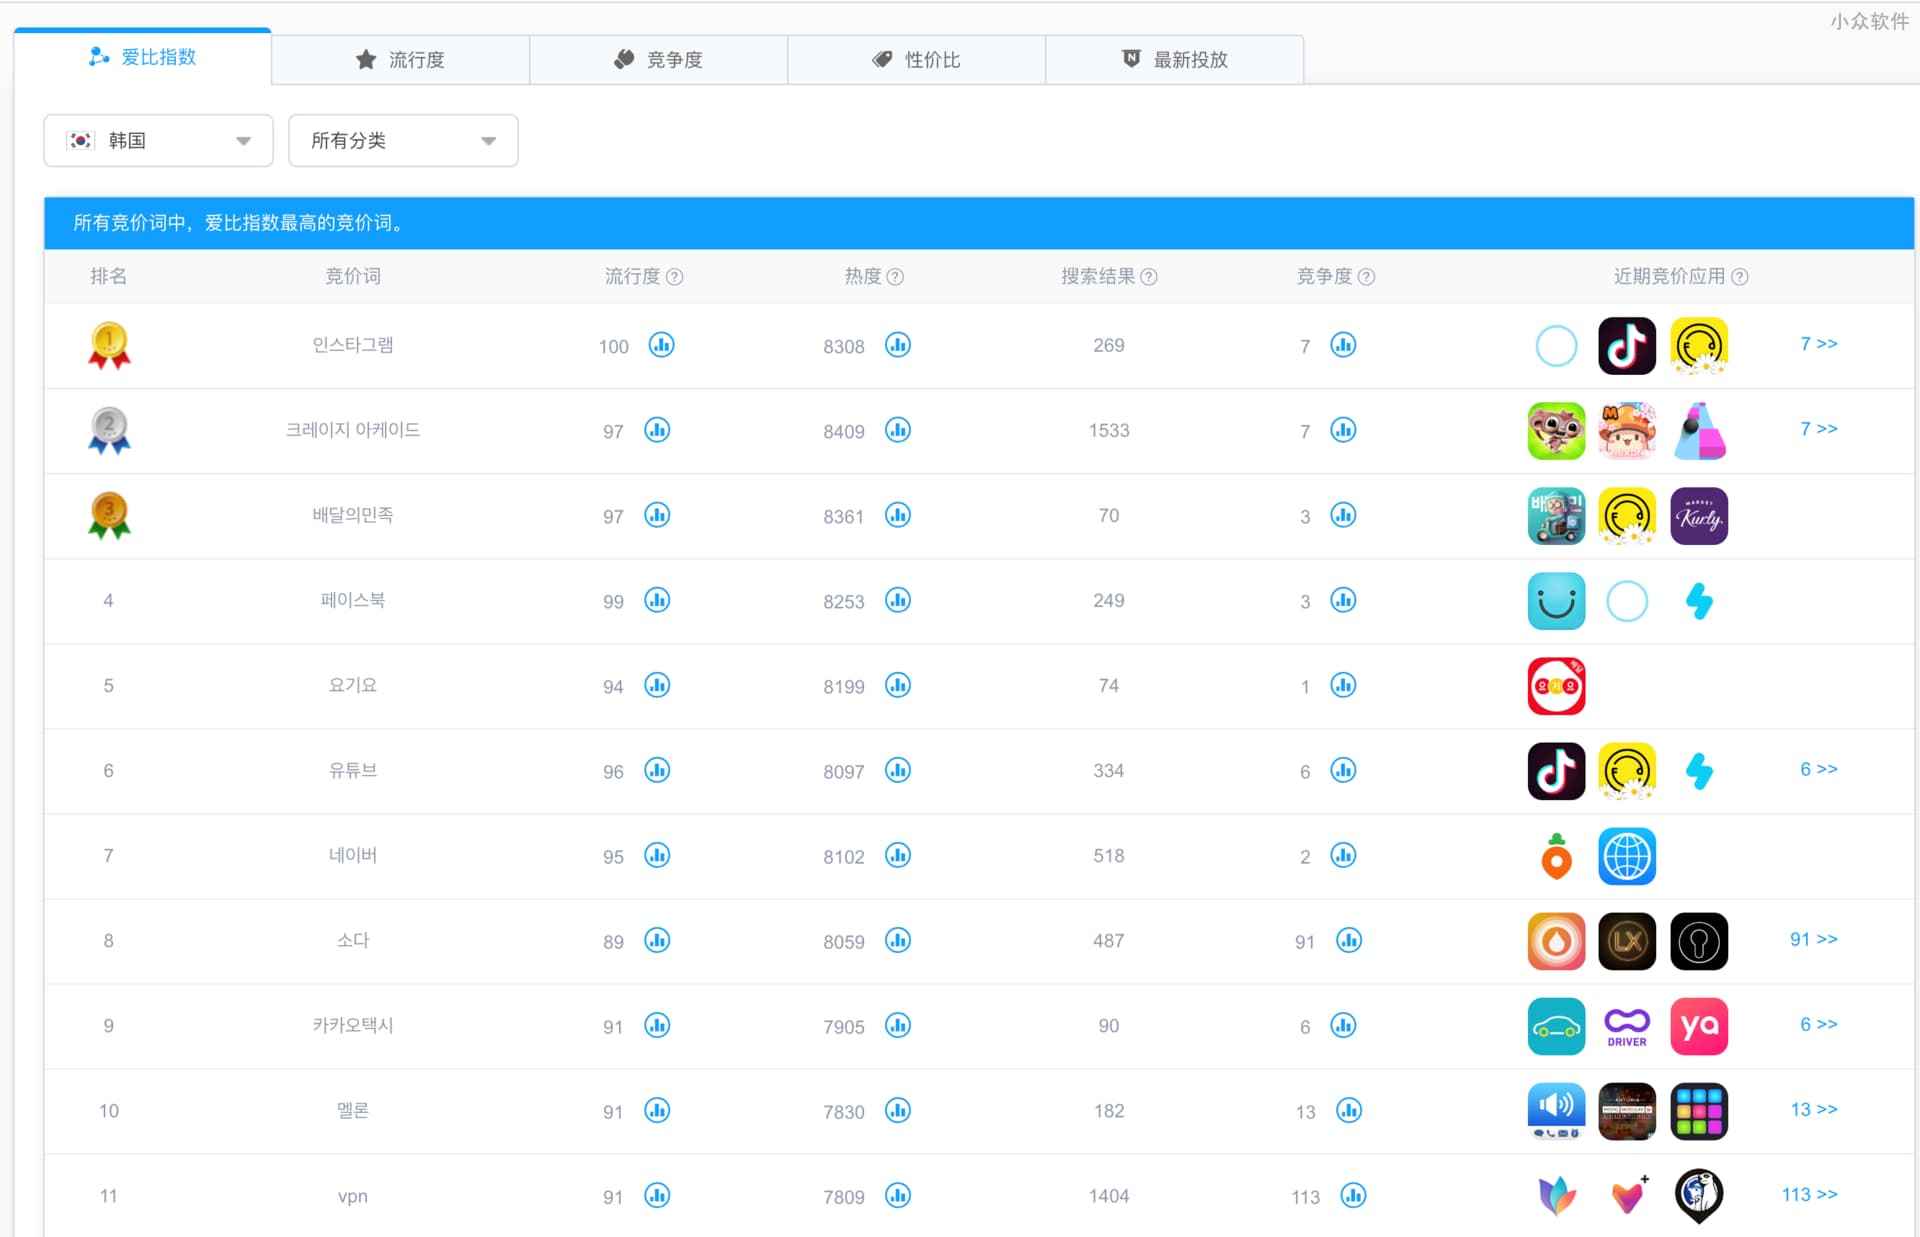The image size is (1920, 1237).
Task: Open the drum pad app in 멜론 row
Action: click(x=1699, y=1111)
